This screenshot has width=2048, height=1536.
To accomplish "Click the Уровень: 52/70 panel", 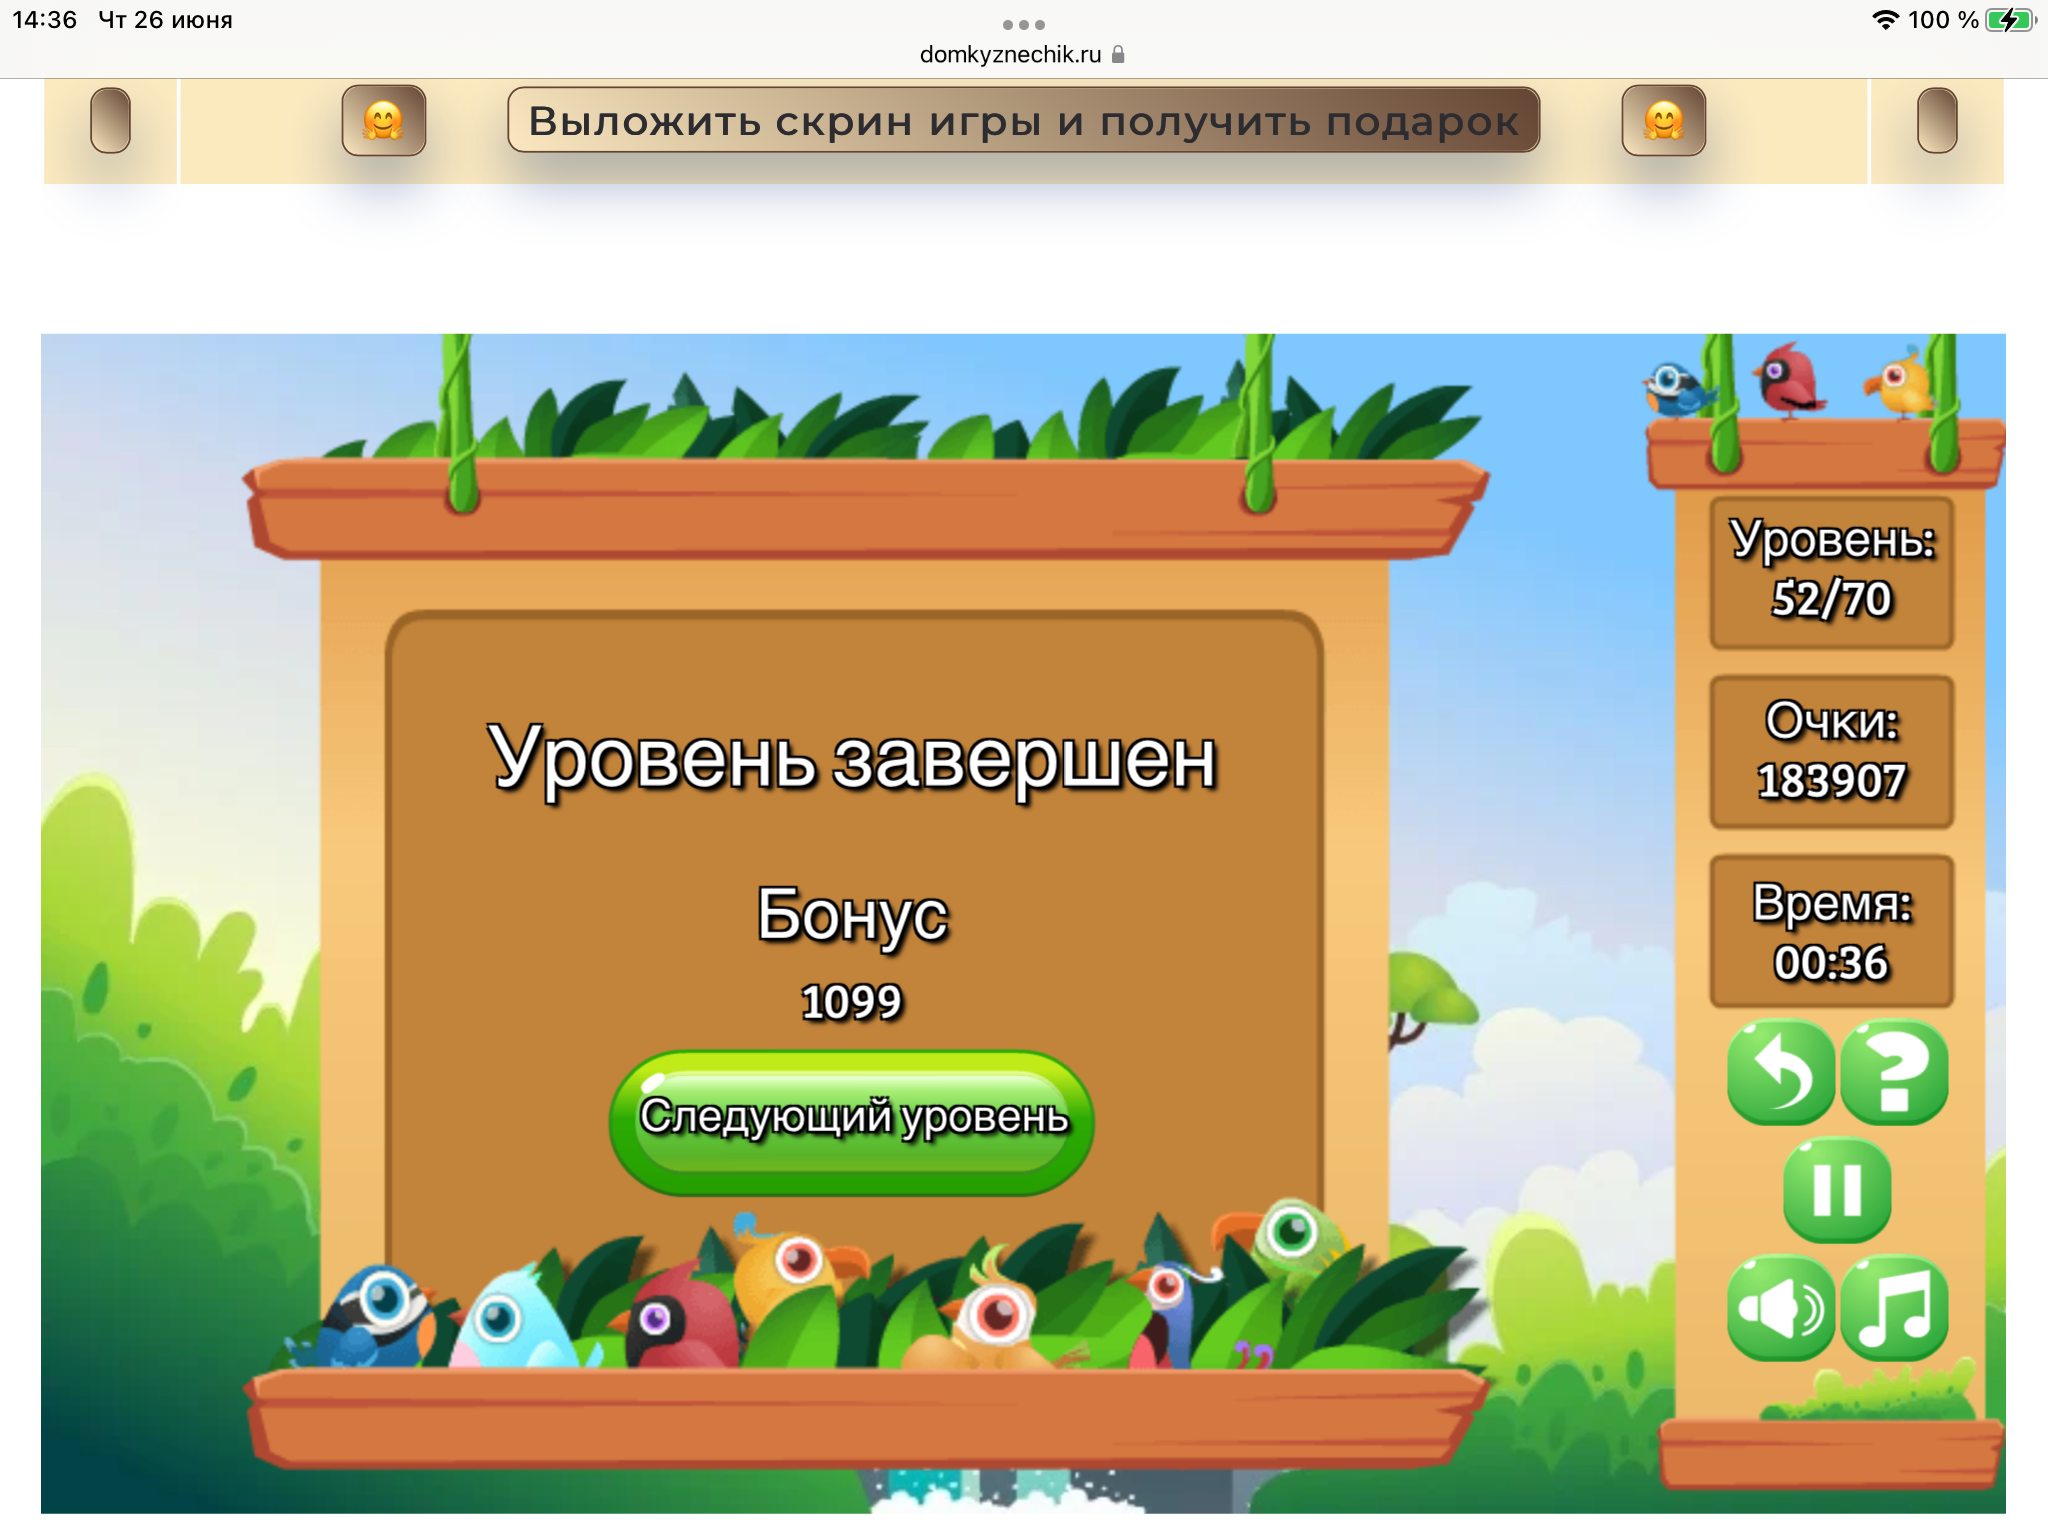I will pyautogui.click(x=1832, y=573).
